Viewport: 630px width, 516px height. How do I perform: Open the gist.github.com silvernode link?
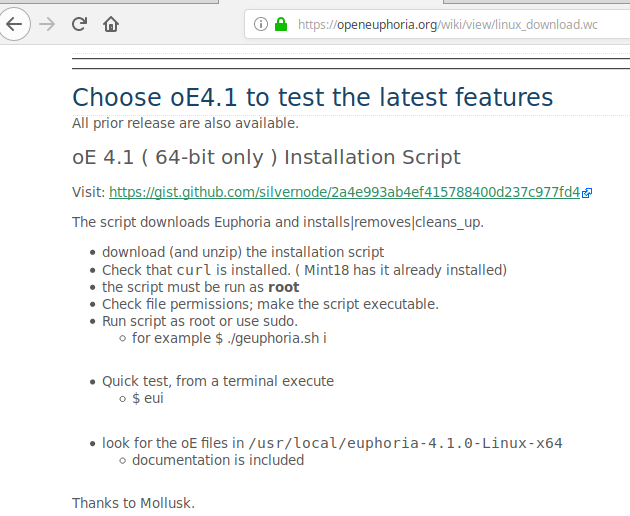344,192
